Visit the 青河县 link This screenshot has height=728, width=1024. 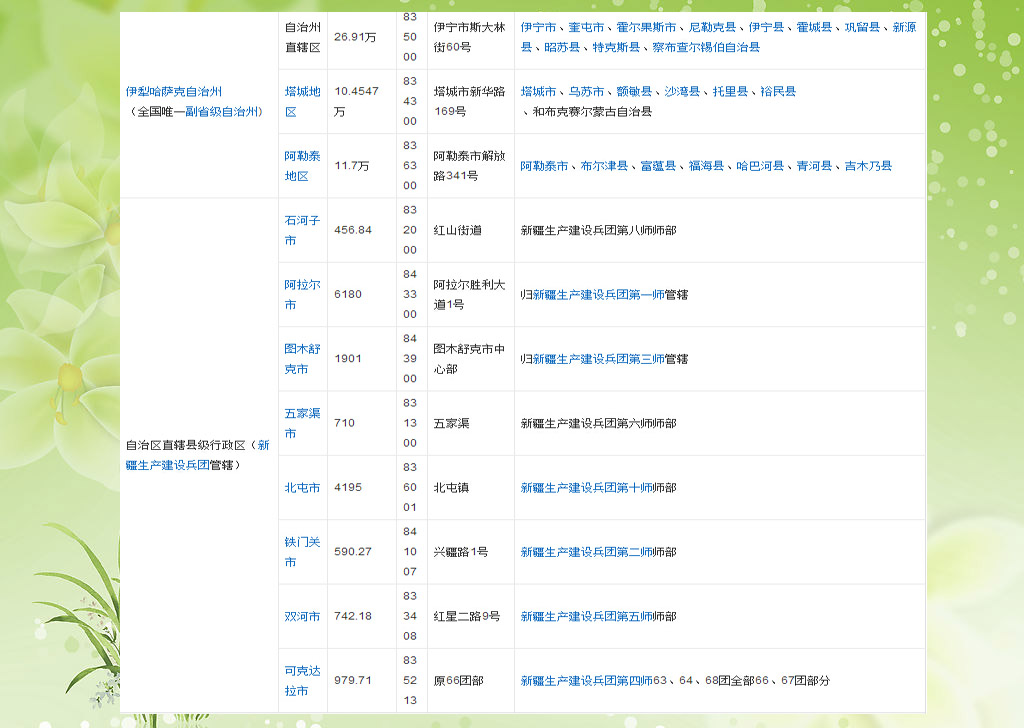tap(814, 166)
